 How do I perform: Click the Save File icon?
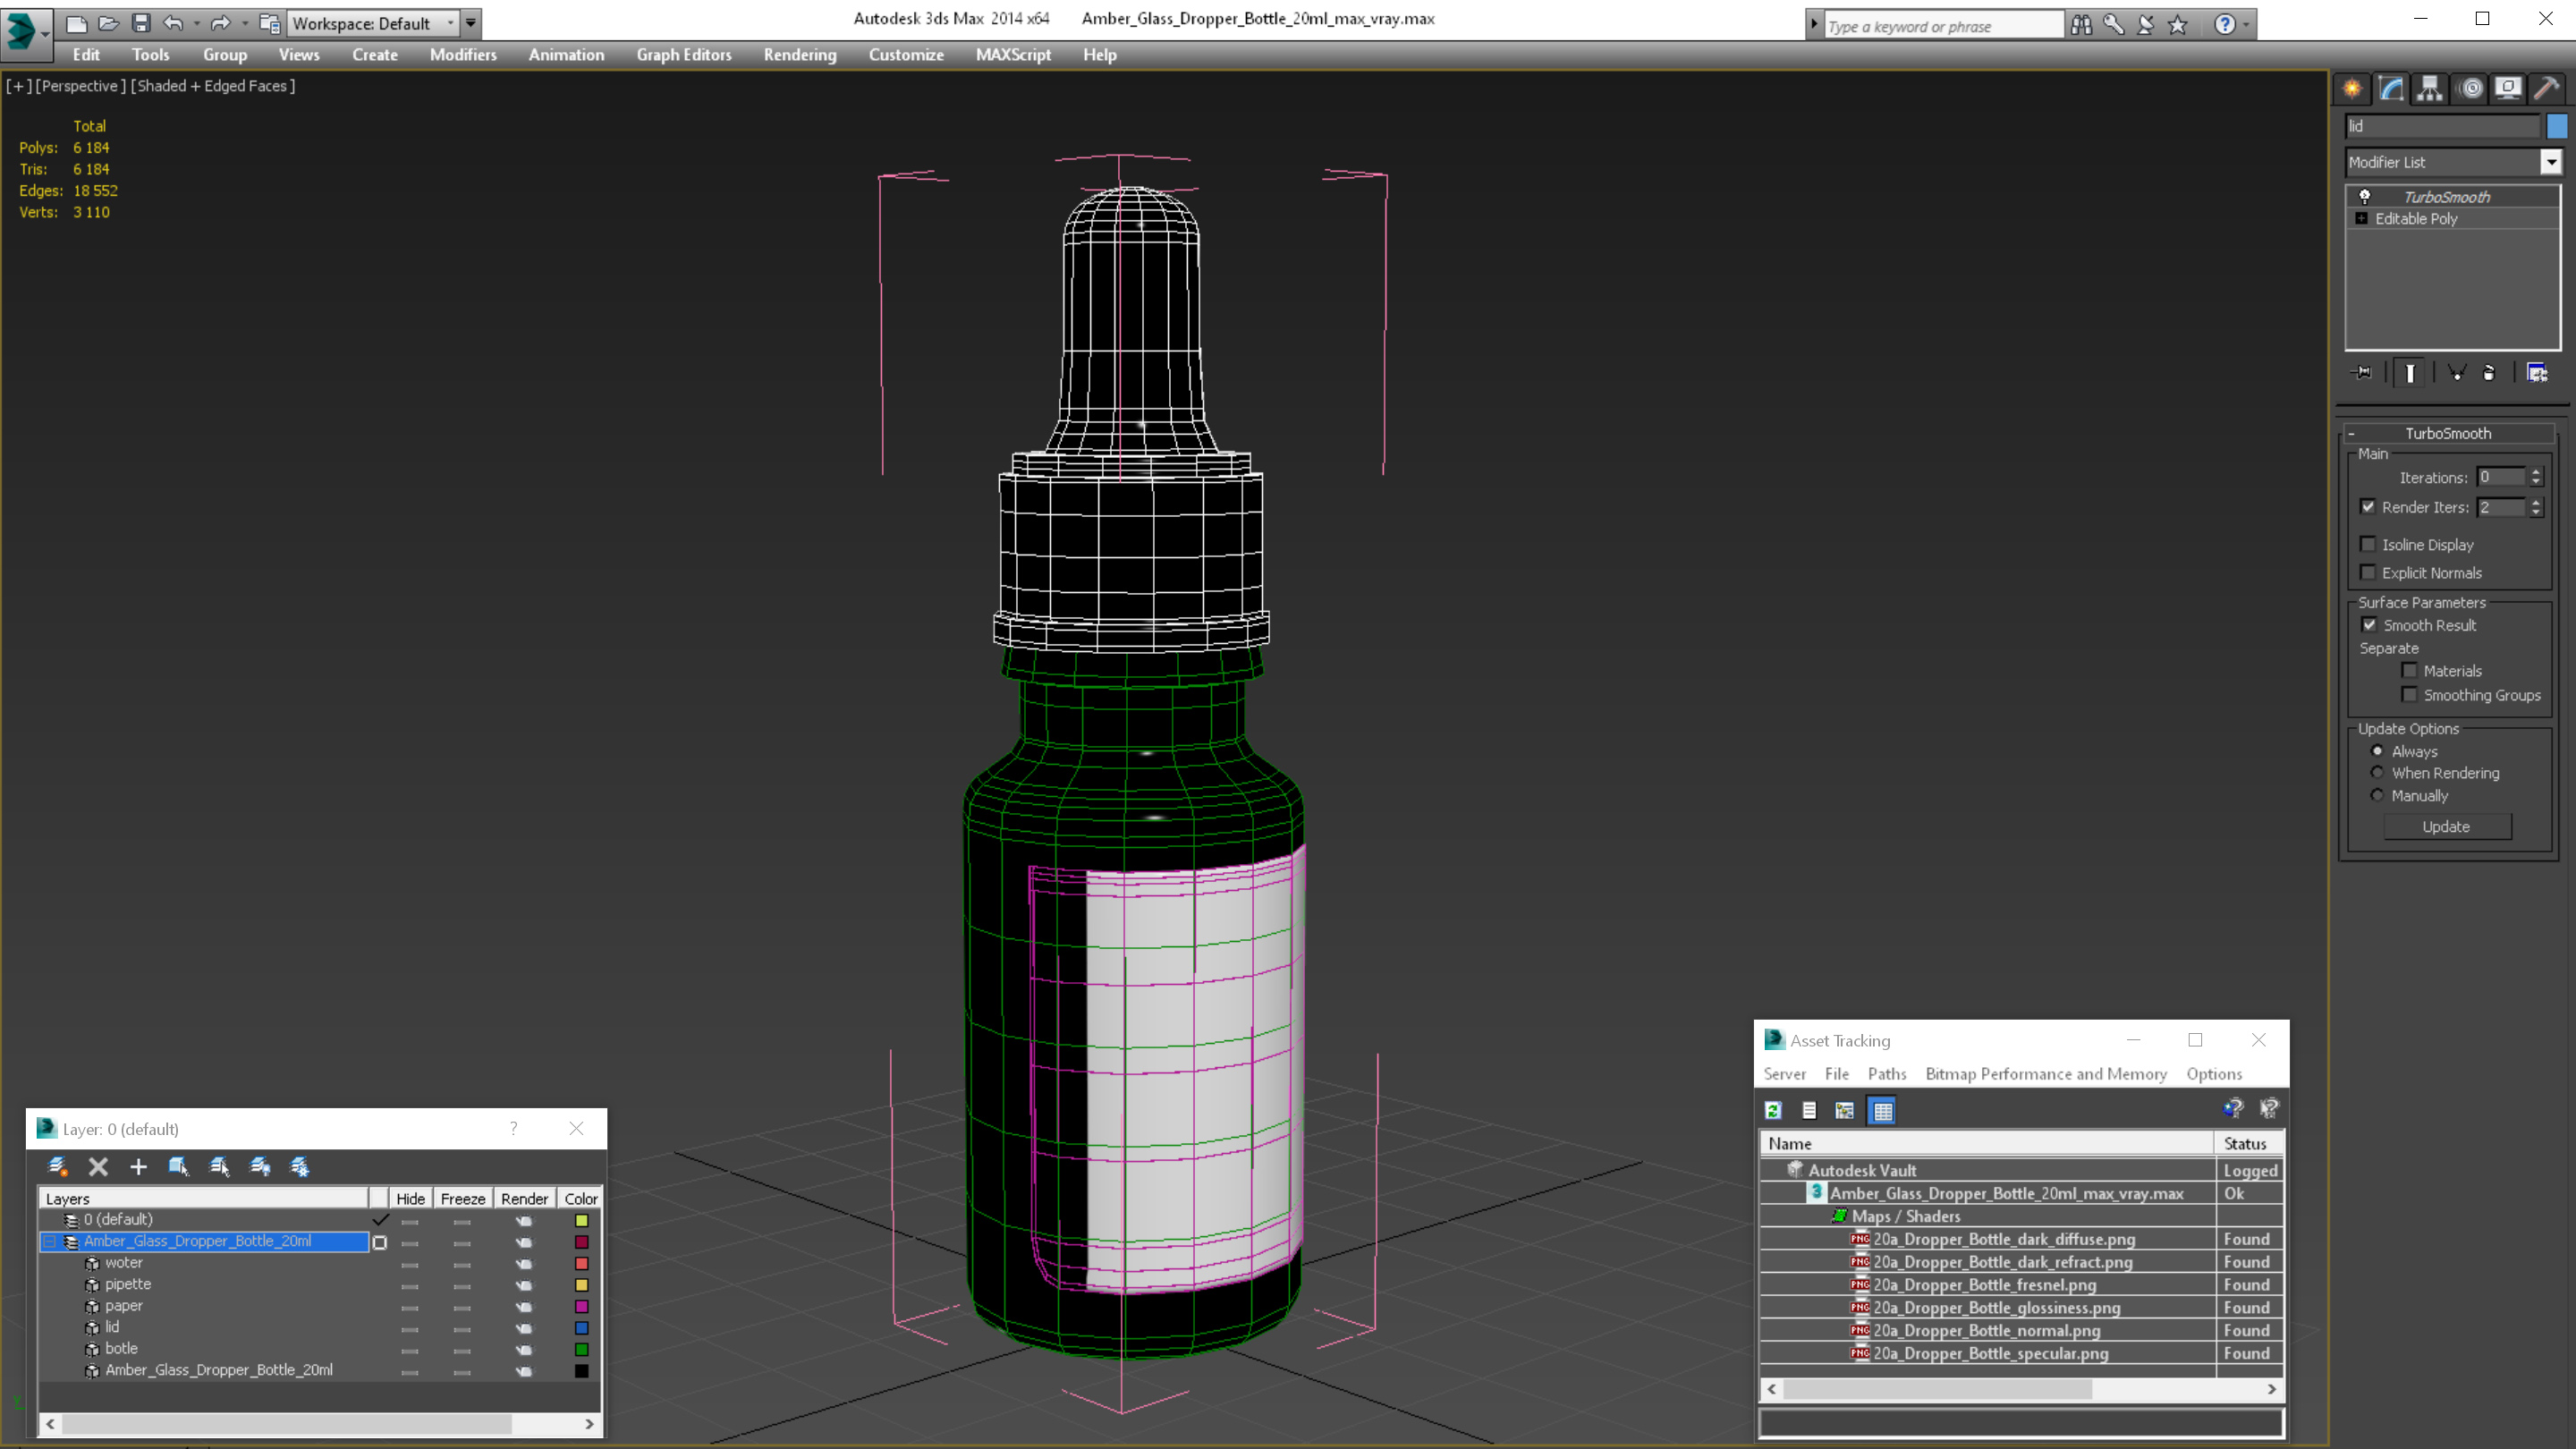140,23
